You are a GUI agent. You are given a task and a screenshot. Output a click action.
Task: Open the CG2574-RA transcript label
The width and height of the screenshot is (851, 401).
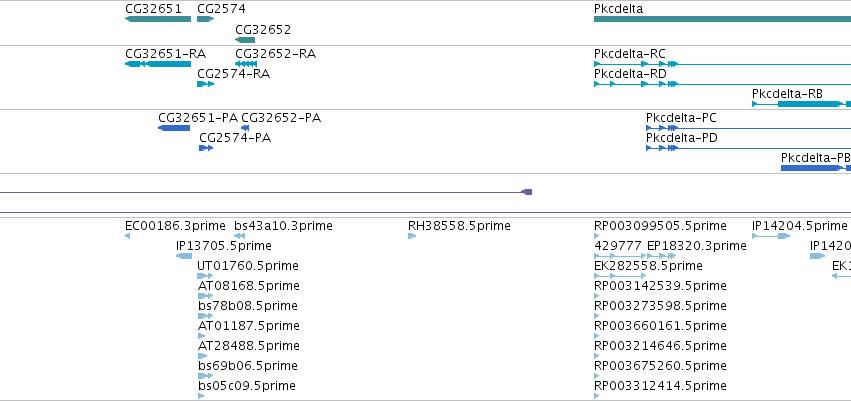[x=233, y=74]
